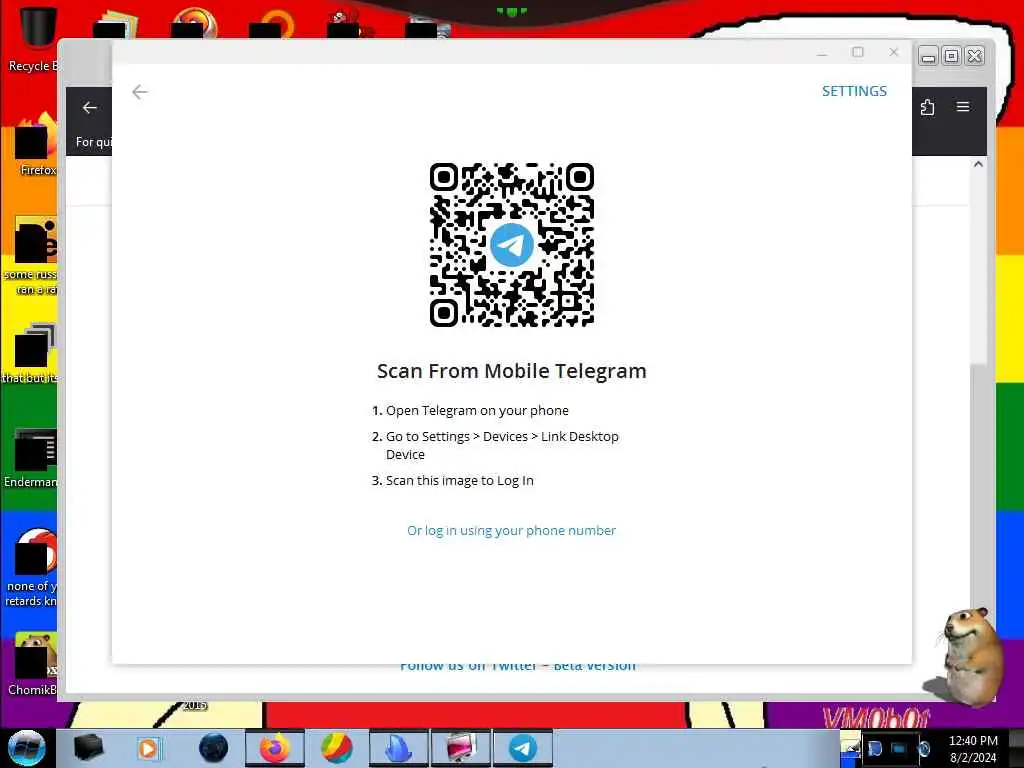Click the 'Scan From Mobile Telegram' heading
1024x768 pixels.
coord(511,371)
